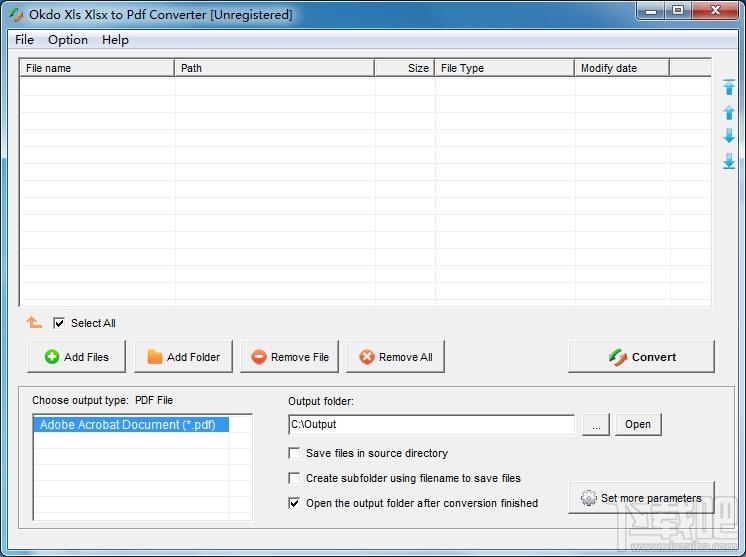Minimize the converter window
The width and height of the screenshot is (746, 557).
651,10
